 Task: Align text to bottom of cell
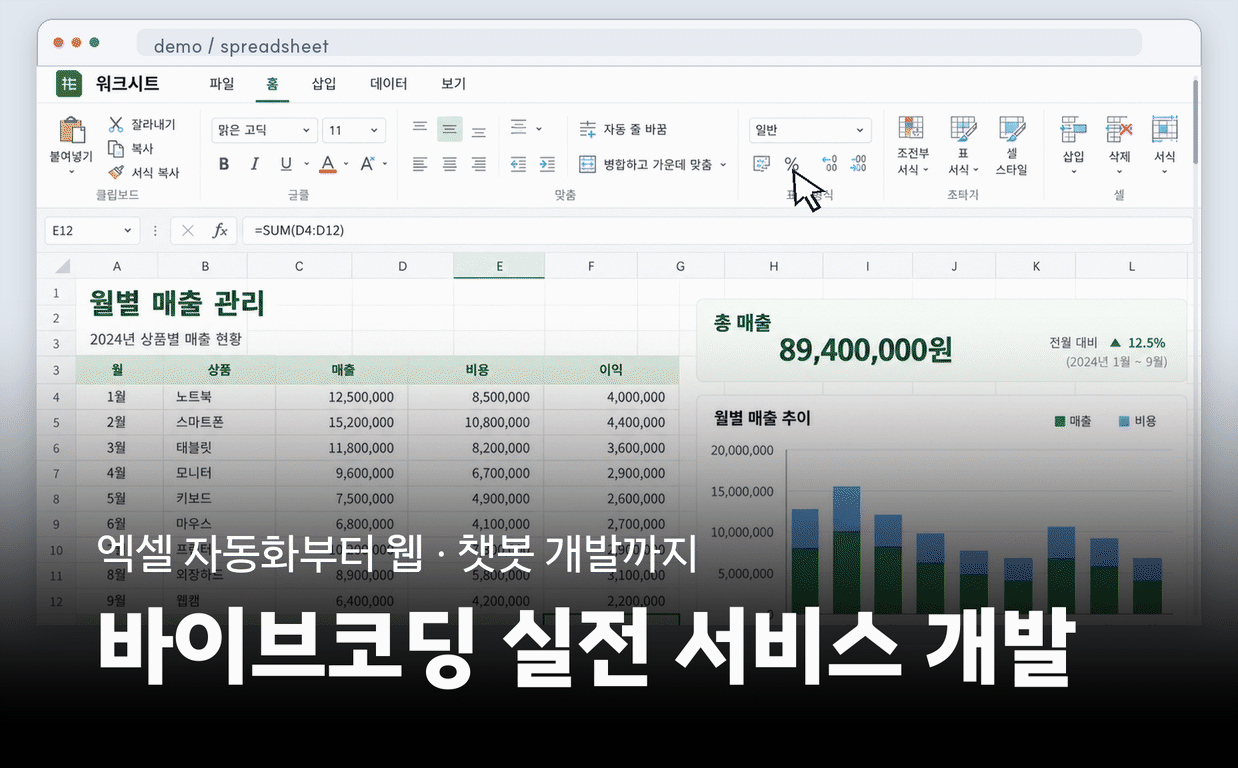point(479,130)
